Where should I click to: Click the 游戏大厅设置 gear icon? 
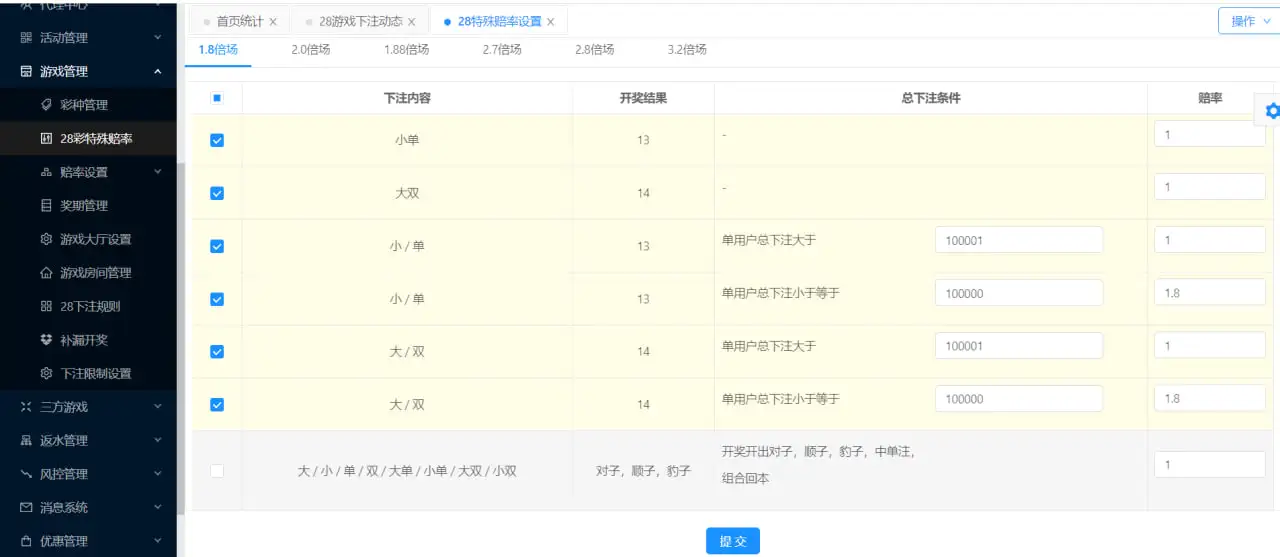click(46, 239)
